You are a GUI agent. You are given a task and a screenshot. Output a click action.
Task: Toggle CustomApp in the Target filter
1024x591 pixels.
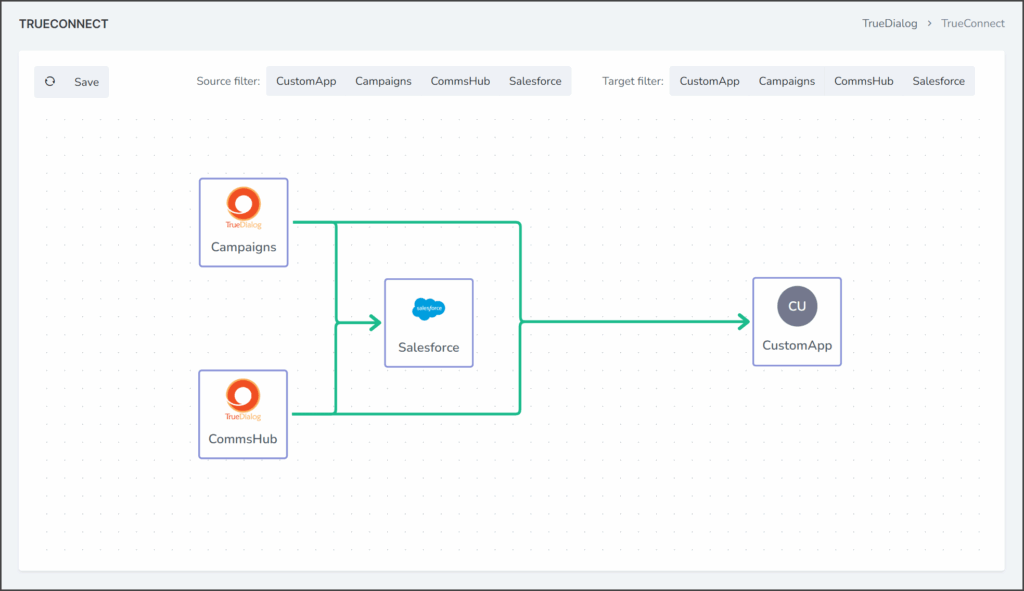(709, 81)
